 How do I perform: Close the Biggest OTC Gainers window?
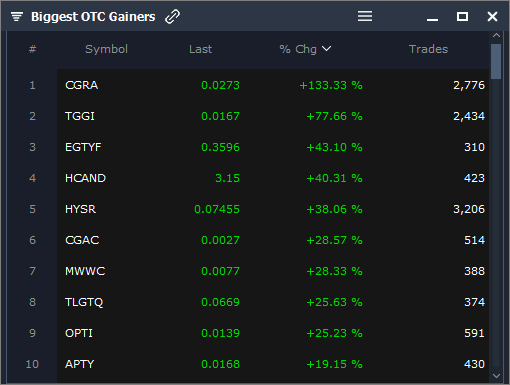point(492,16)
